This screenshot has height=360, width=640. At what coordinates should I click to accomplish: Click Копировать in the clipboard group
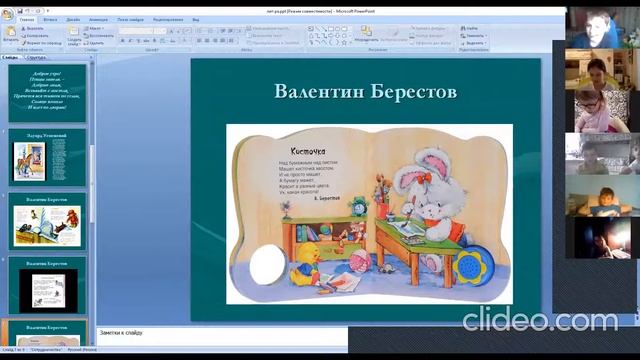click(35, 36)
